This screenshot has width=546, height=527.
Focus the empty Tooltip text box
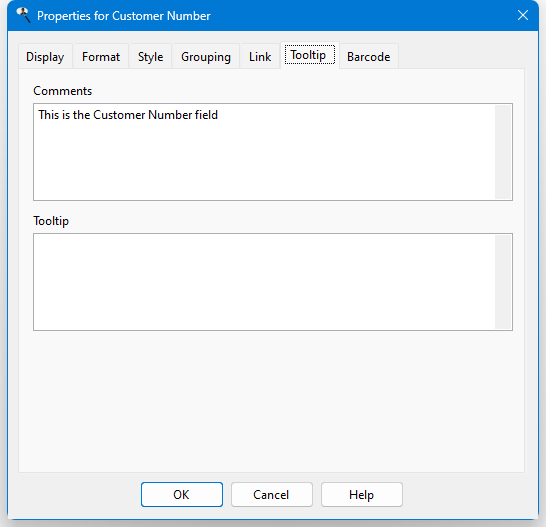264,282
